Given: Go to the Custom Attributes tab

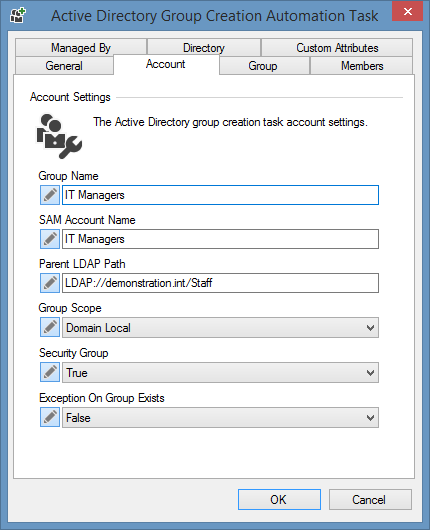Looking at the screenshot, I should coord(337,47).
